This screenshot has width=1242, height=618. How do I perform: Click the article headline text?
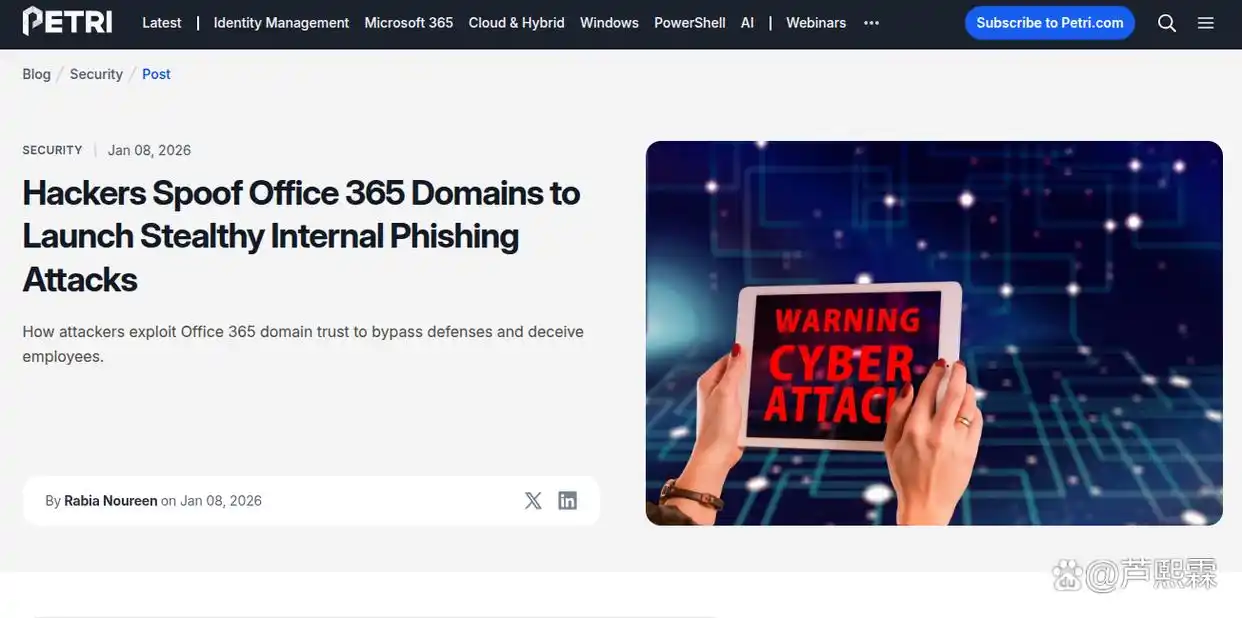point(301,236)
